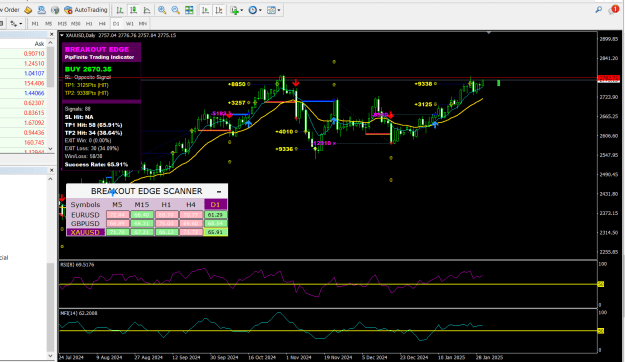Select the M30 timeframe button

point(76,24)
